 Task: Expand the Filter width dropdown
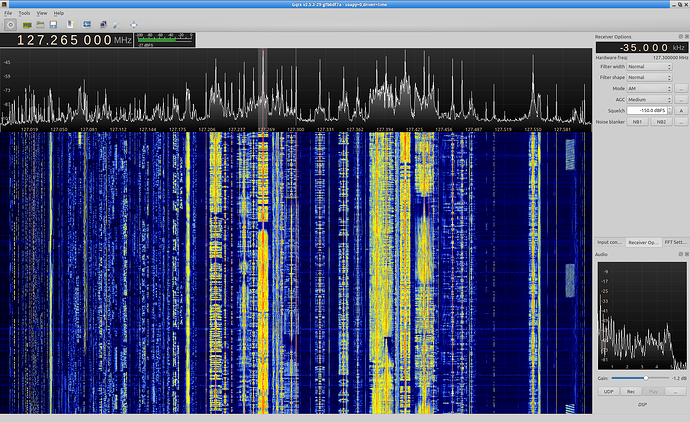point(649,66)
